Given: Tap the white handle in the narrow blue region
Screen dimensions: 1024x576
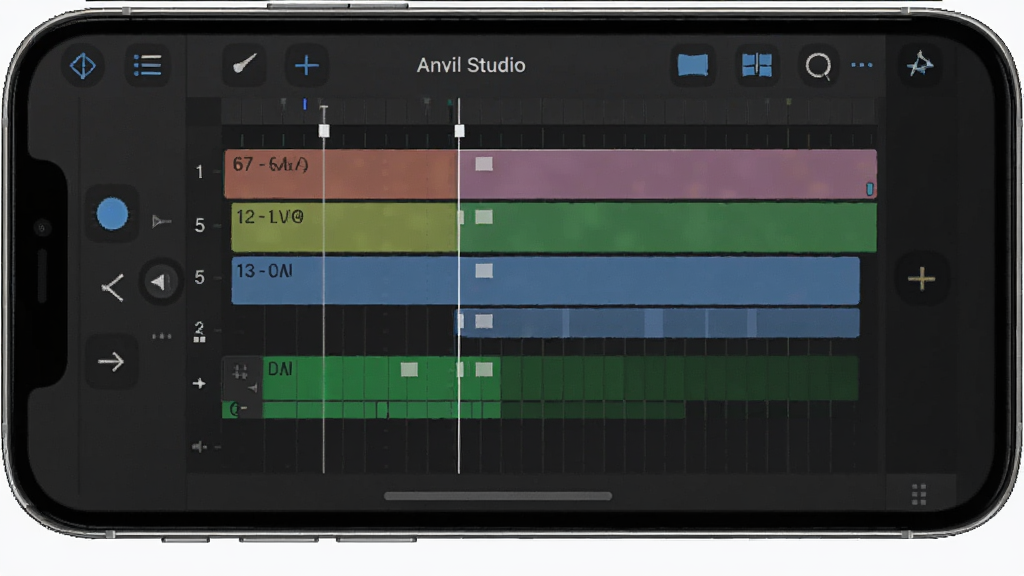Looking at the screenshot, I should click(x=484, y=321).
